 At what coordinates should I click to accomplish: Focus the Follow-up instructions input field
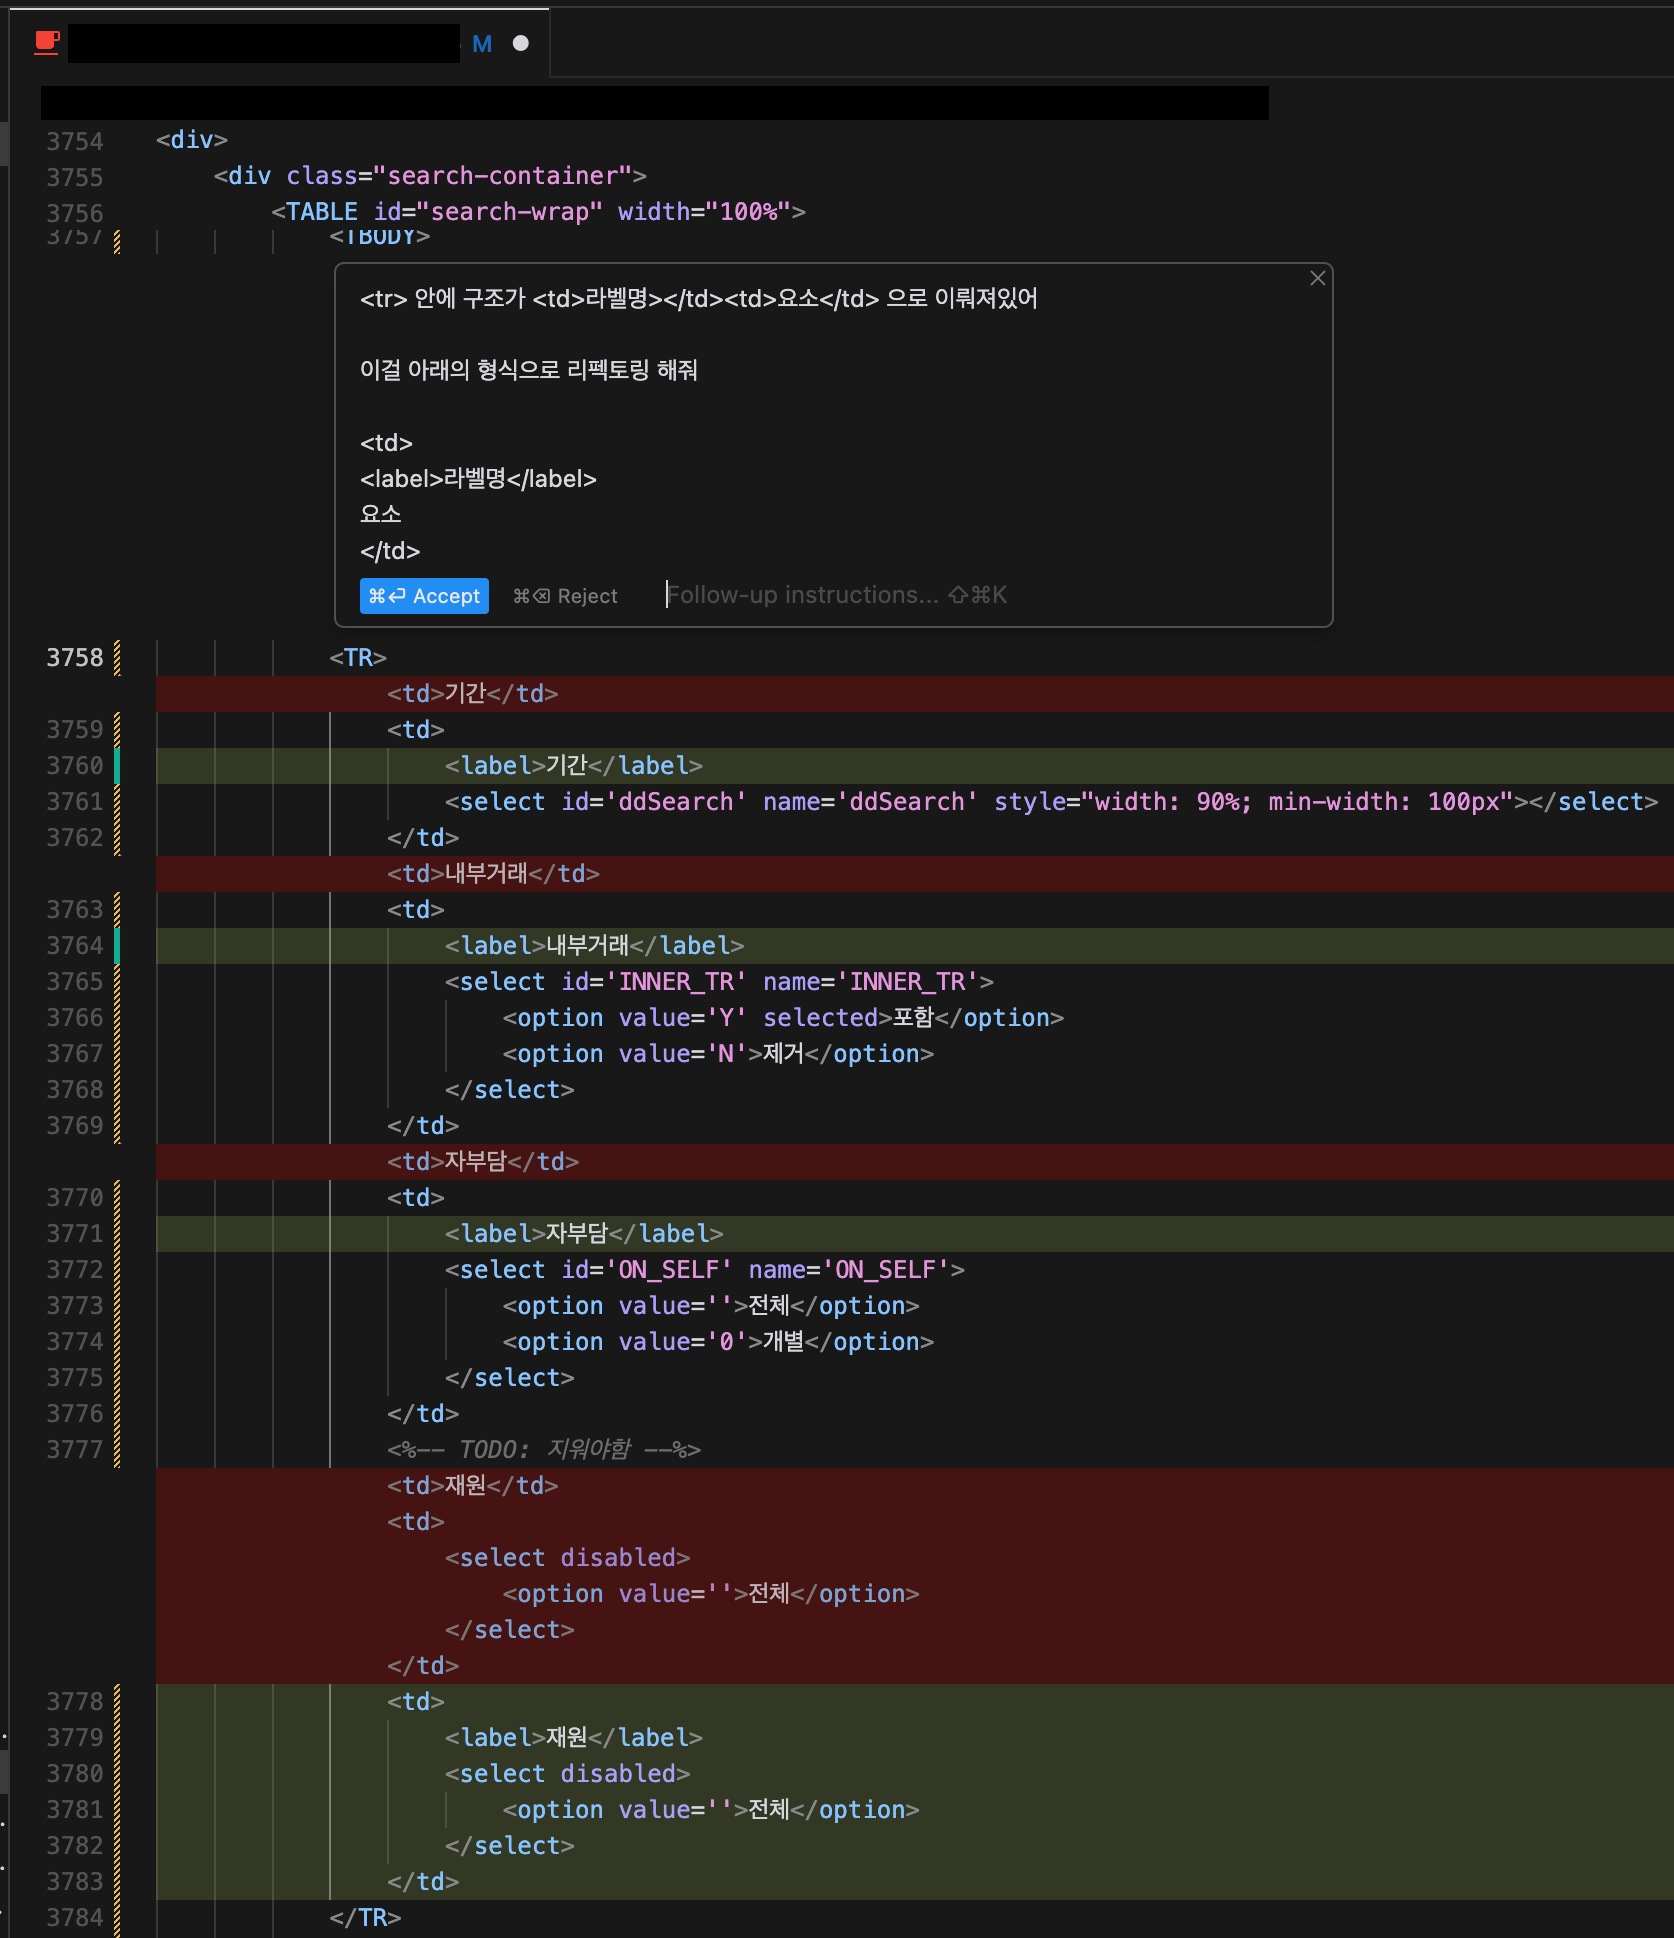[836, 595]
